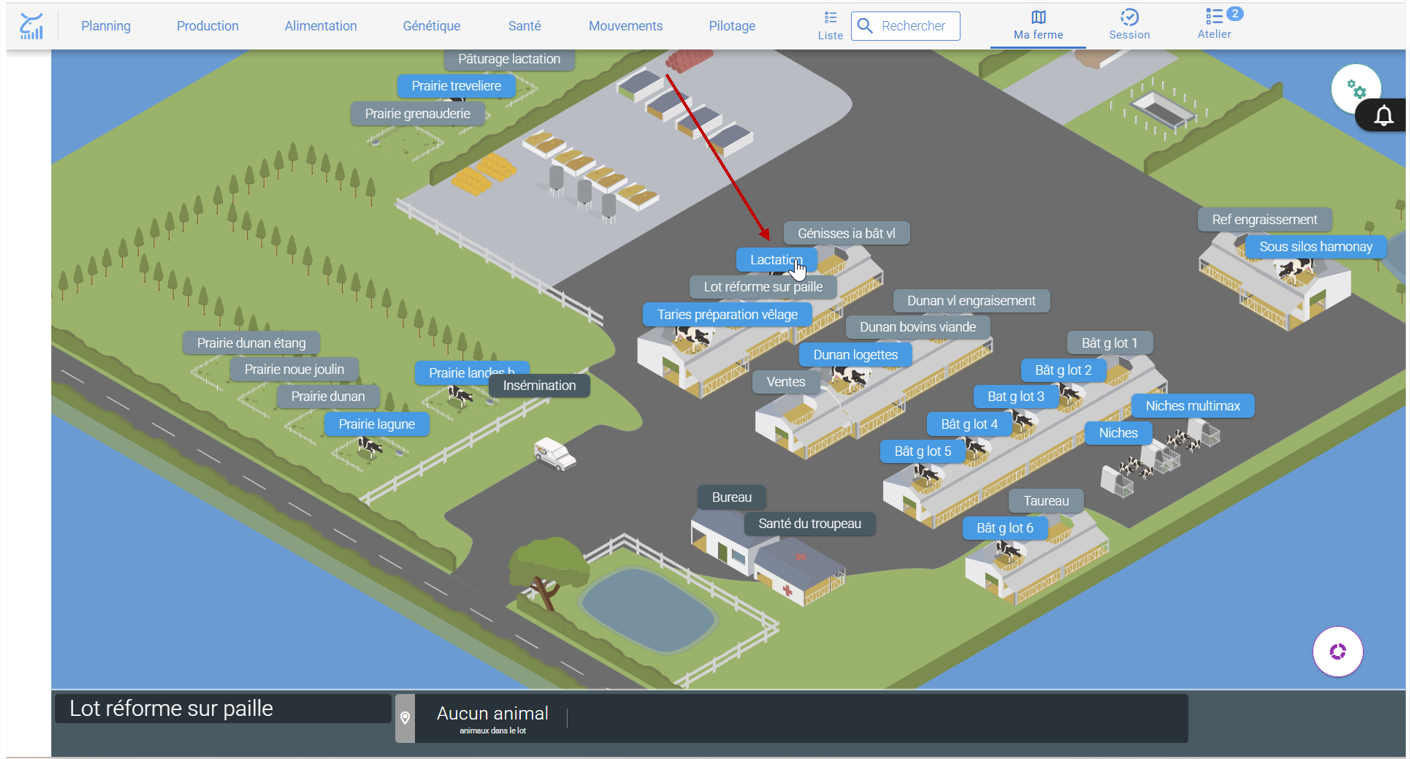Select the Niches multimax label
This screenshot has width=1410, height=759.
(x=1193, y=406)
